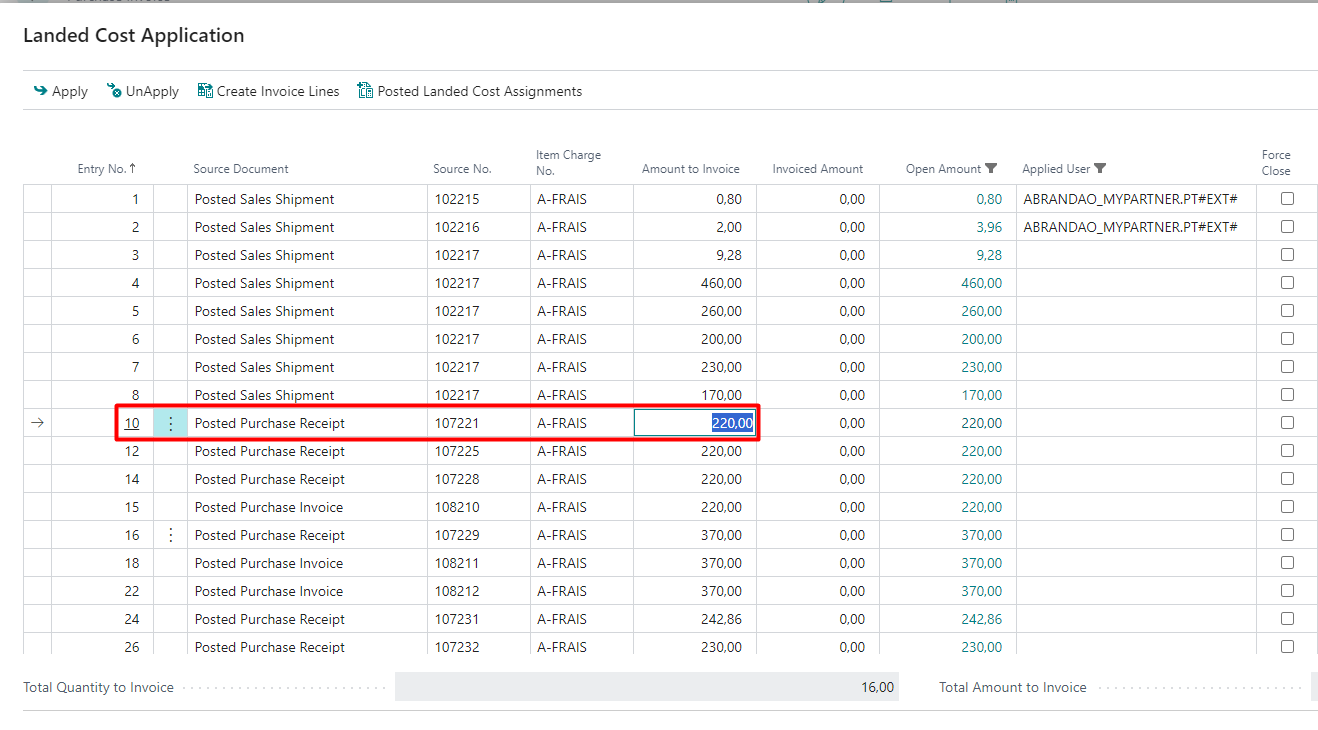Image resolution: width=1318 pixels, height=730 pixels.
Task: Click the Create Invoice Lines icon
Action: tap(205, 91)
